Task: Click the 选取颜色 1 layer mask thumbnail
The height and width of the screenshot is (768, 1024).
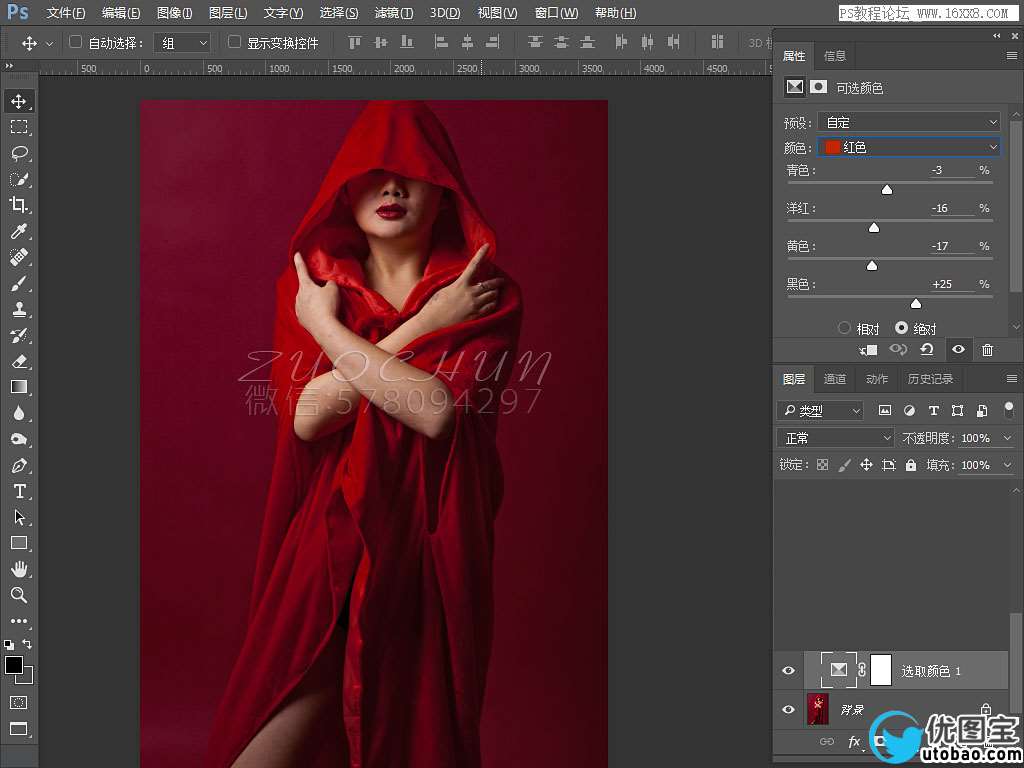Action: click(881, 670)
